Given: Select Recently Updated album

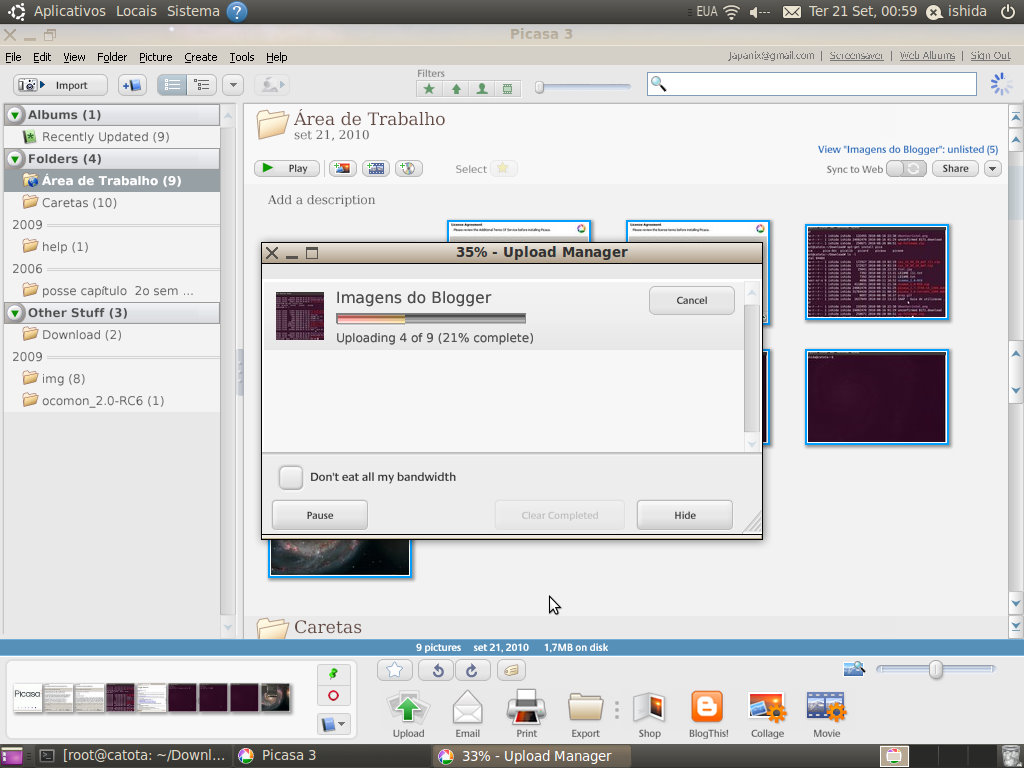Looking at the screenshot, I should [104, 136].
